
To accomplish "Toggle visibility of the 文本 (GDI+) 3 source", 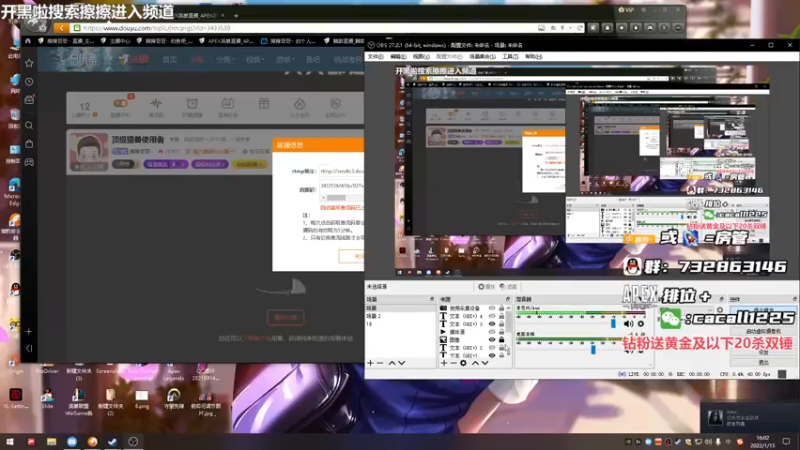I will (x=492, y=324).
